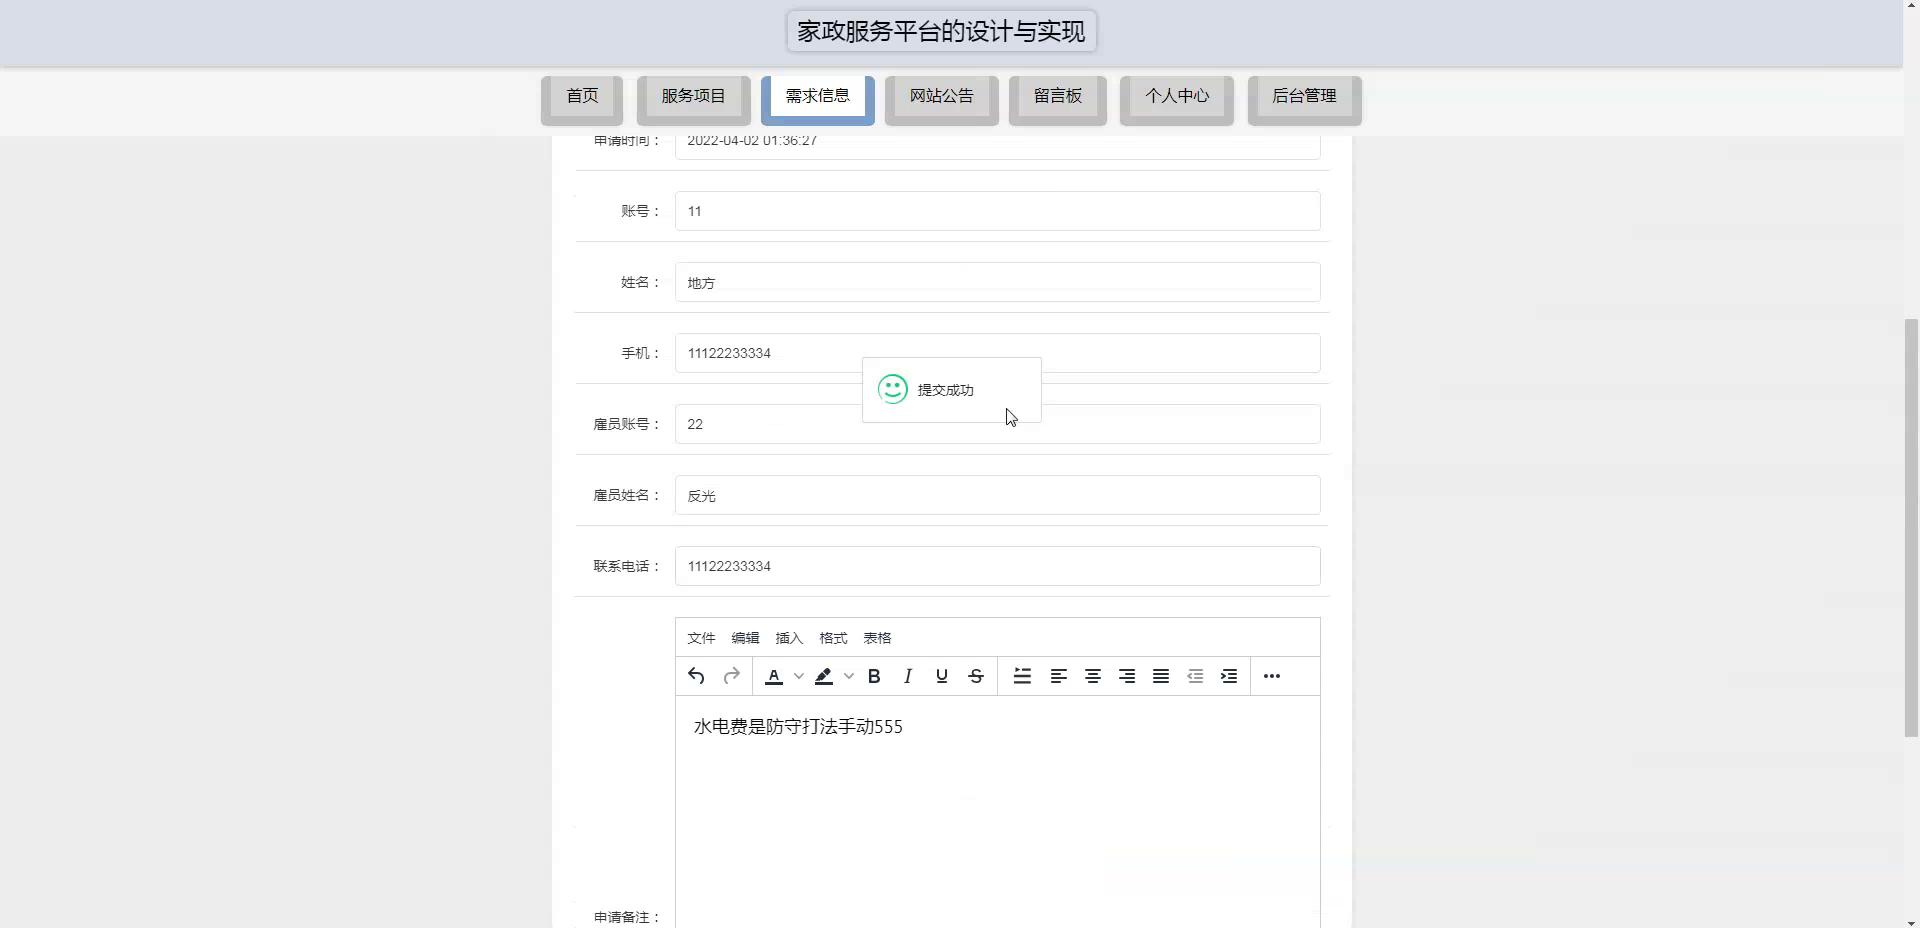This screenshot has width=1920, height=928.
Task: Toggle bold formatting in the editor
Action: 873,676
